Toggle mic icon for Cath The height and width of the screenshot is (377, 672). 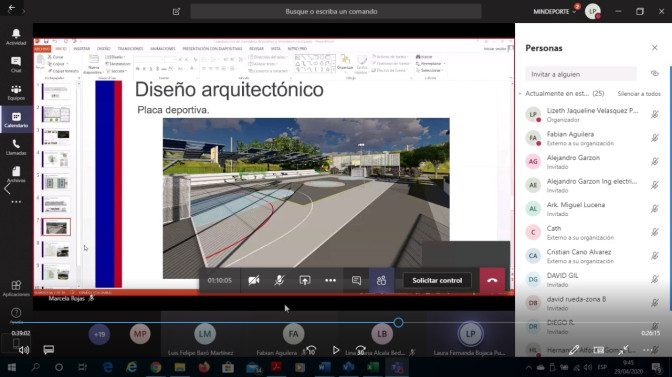[x=654, y=232]
